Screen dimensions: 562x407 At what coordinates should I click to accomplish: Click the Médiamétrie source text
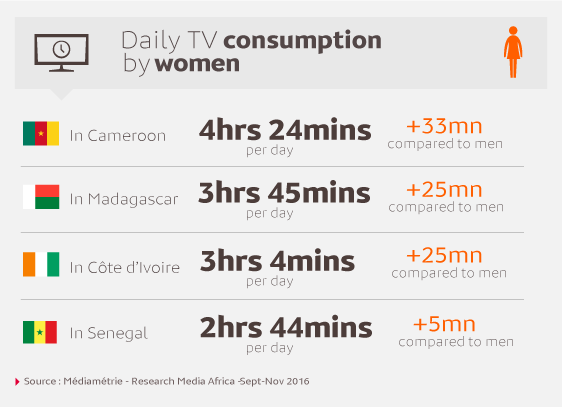167,381
